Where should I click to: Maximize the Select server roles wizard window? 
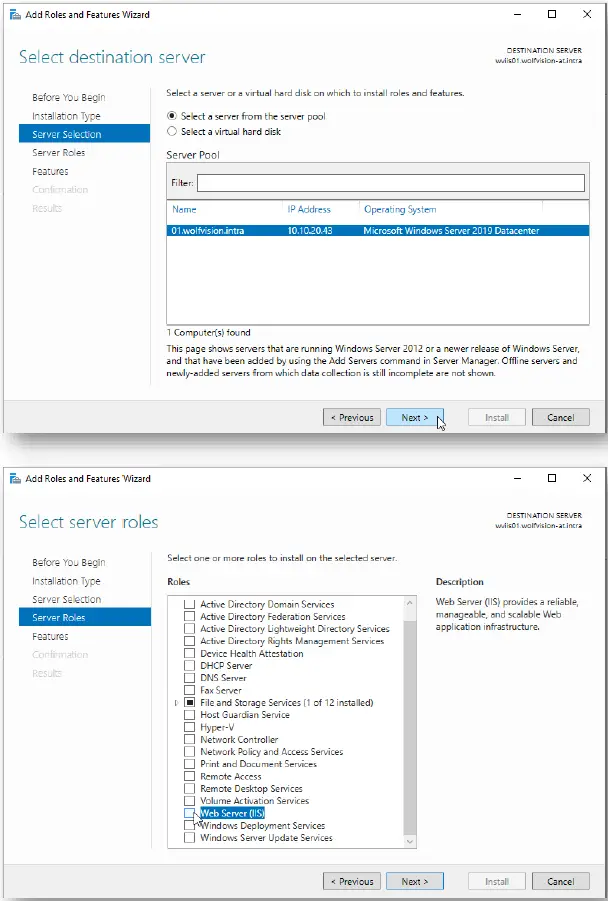click(552, 479)
